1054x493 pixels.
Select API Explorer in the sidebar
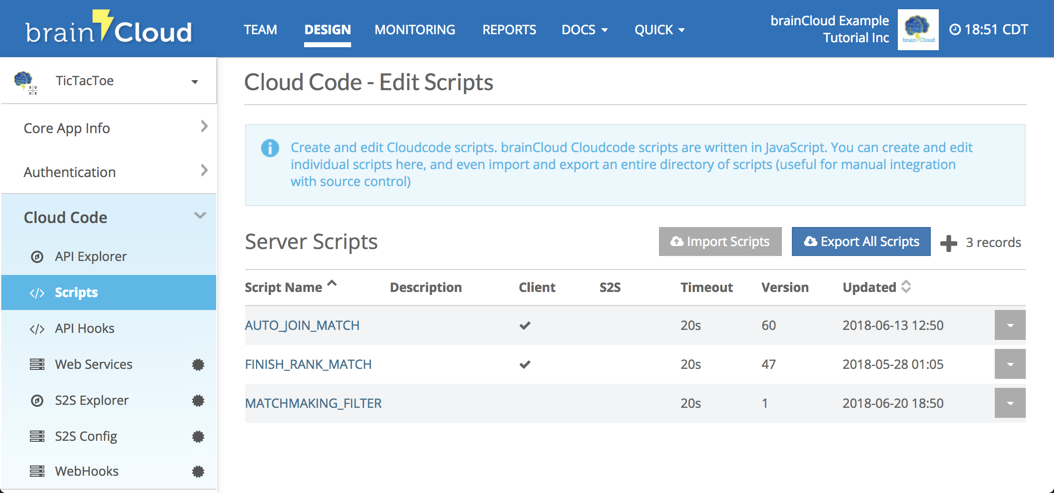(x=90, y=257)
